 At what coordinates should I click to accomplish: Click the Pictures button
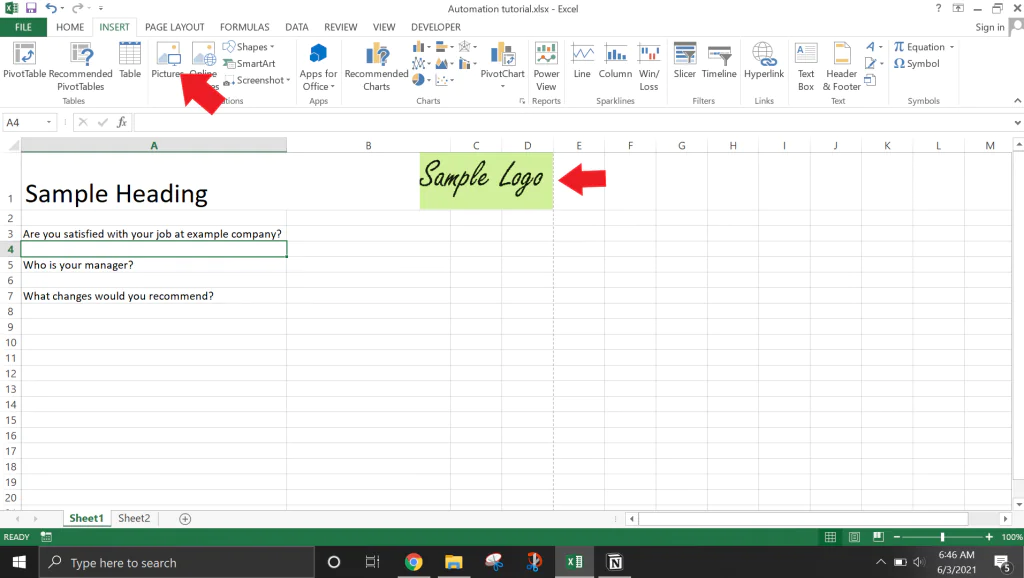pyautogui.click(x=167, y=60)
